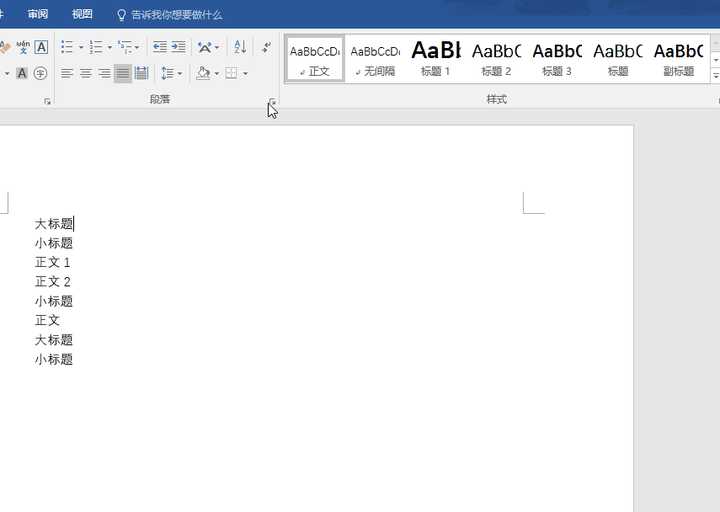720x512 pixels.
Task: Apply the 正文 style
Action: (315, 59)
